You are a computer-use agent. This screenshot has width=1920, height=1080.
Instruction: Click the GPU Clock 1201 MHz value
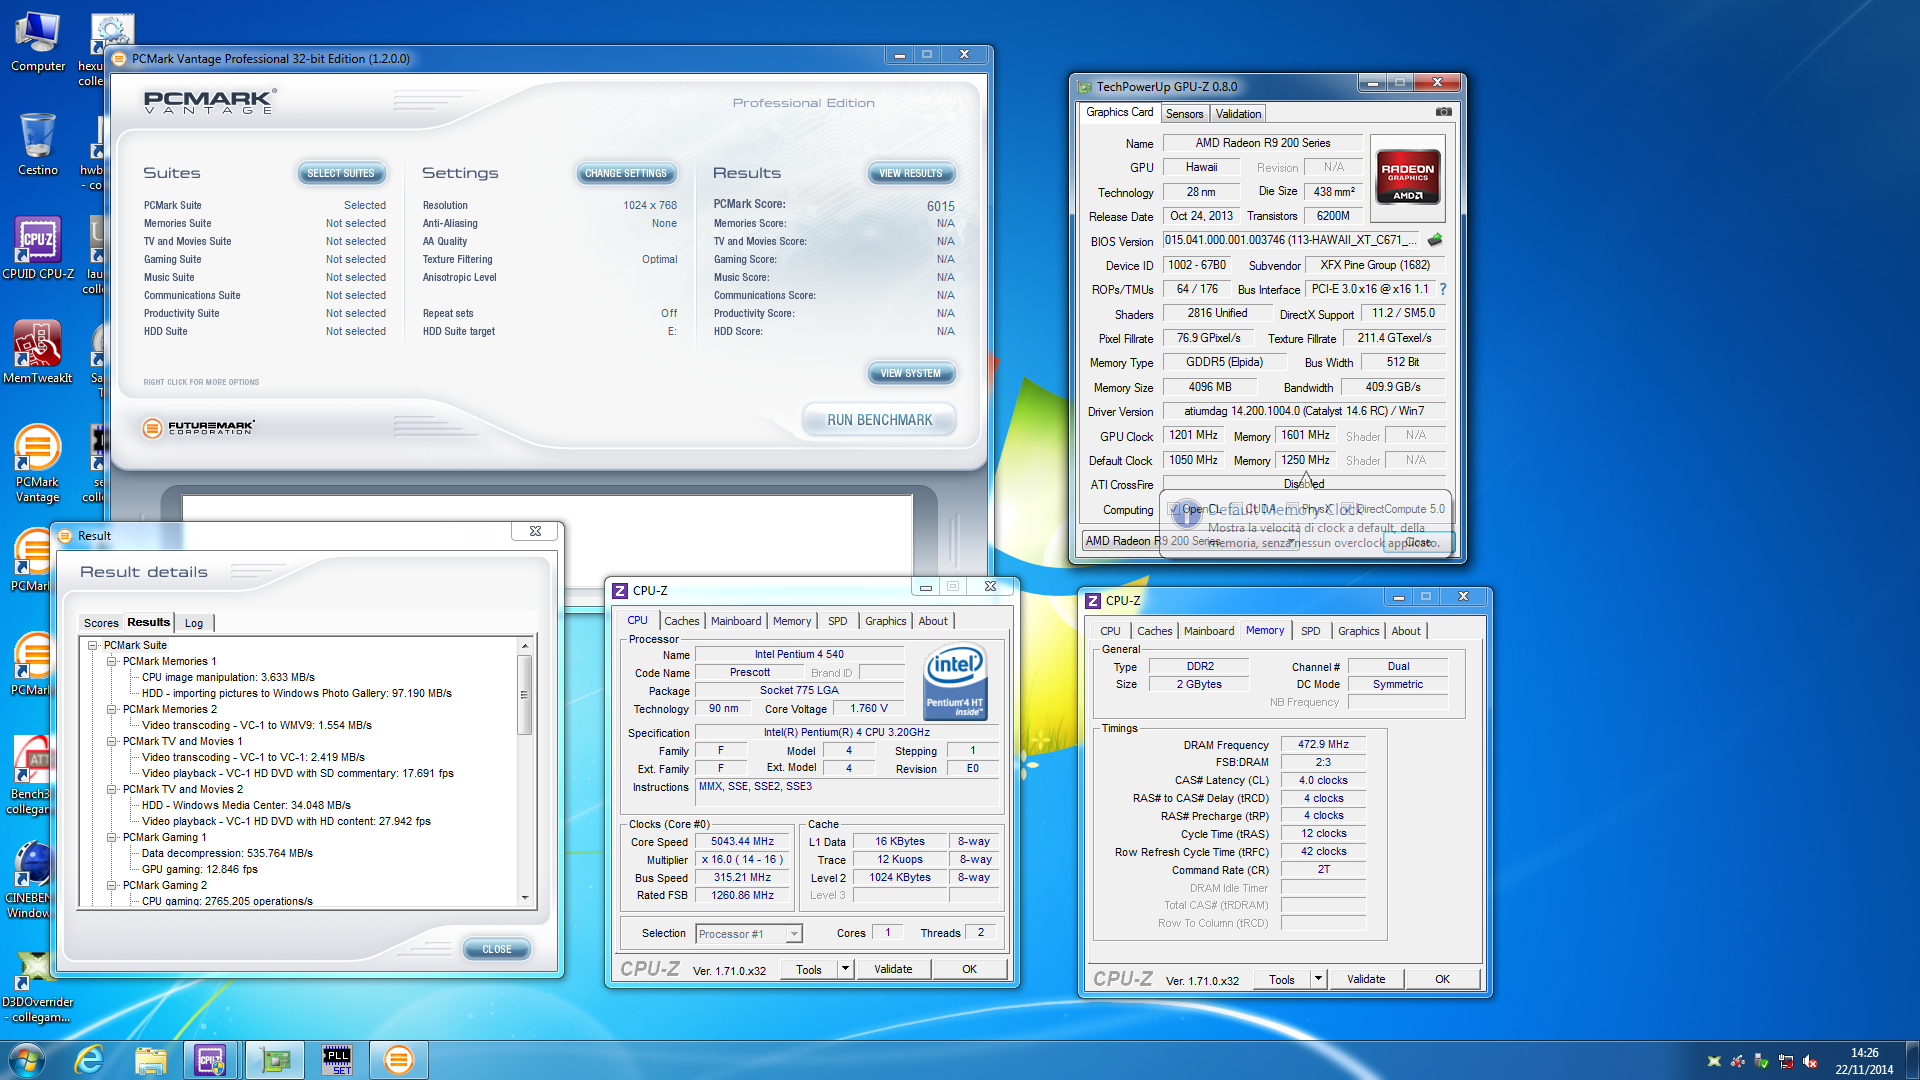tap(1193, 435)
